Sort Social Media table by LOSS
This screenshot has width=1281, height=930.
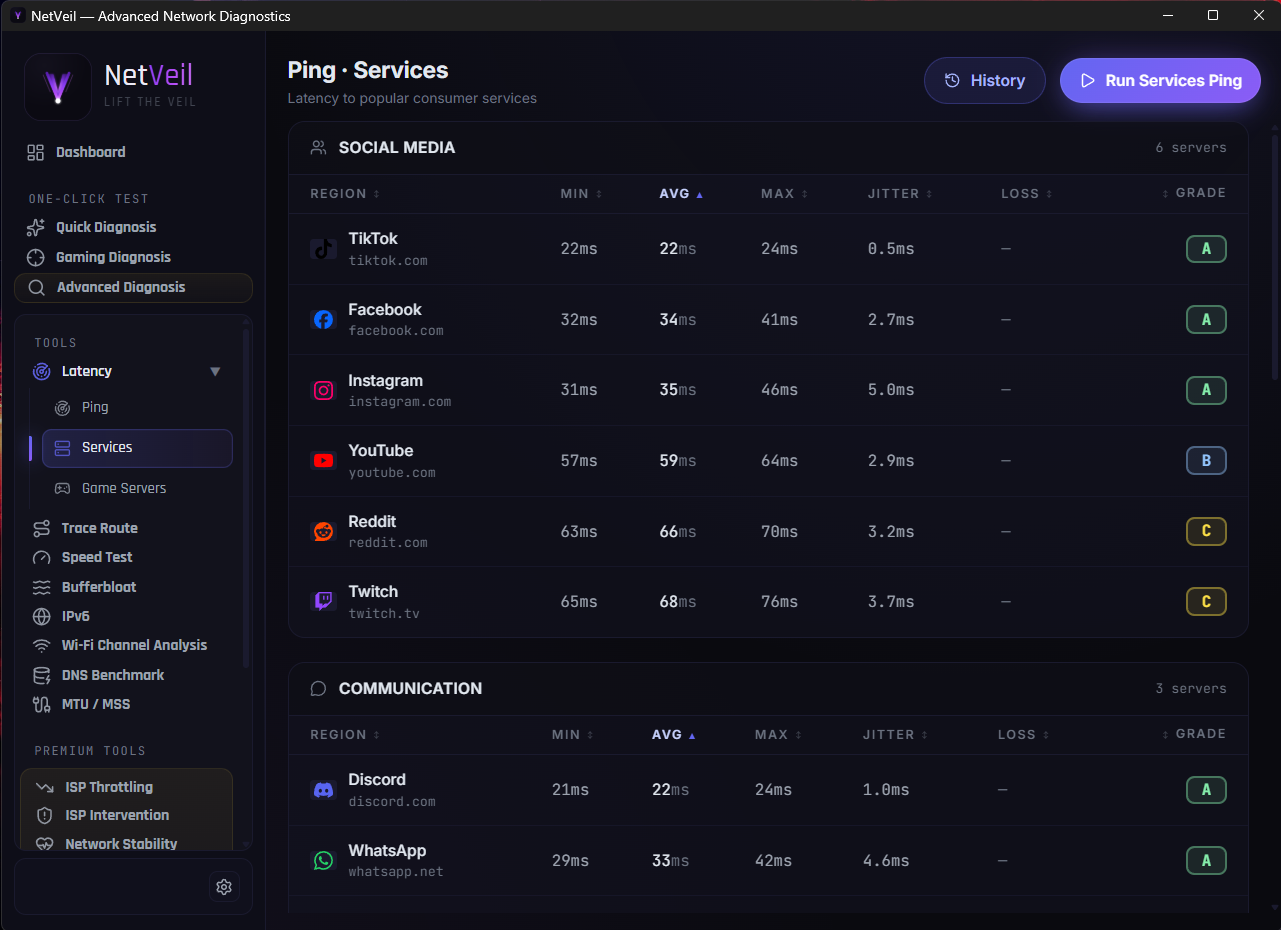1027,194
